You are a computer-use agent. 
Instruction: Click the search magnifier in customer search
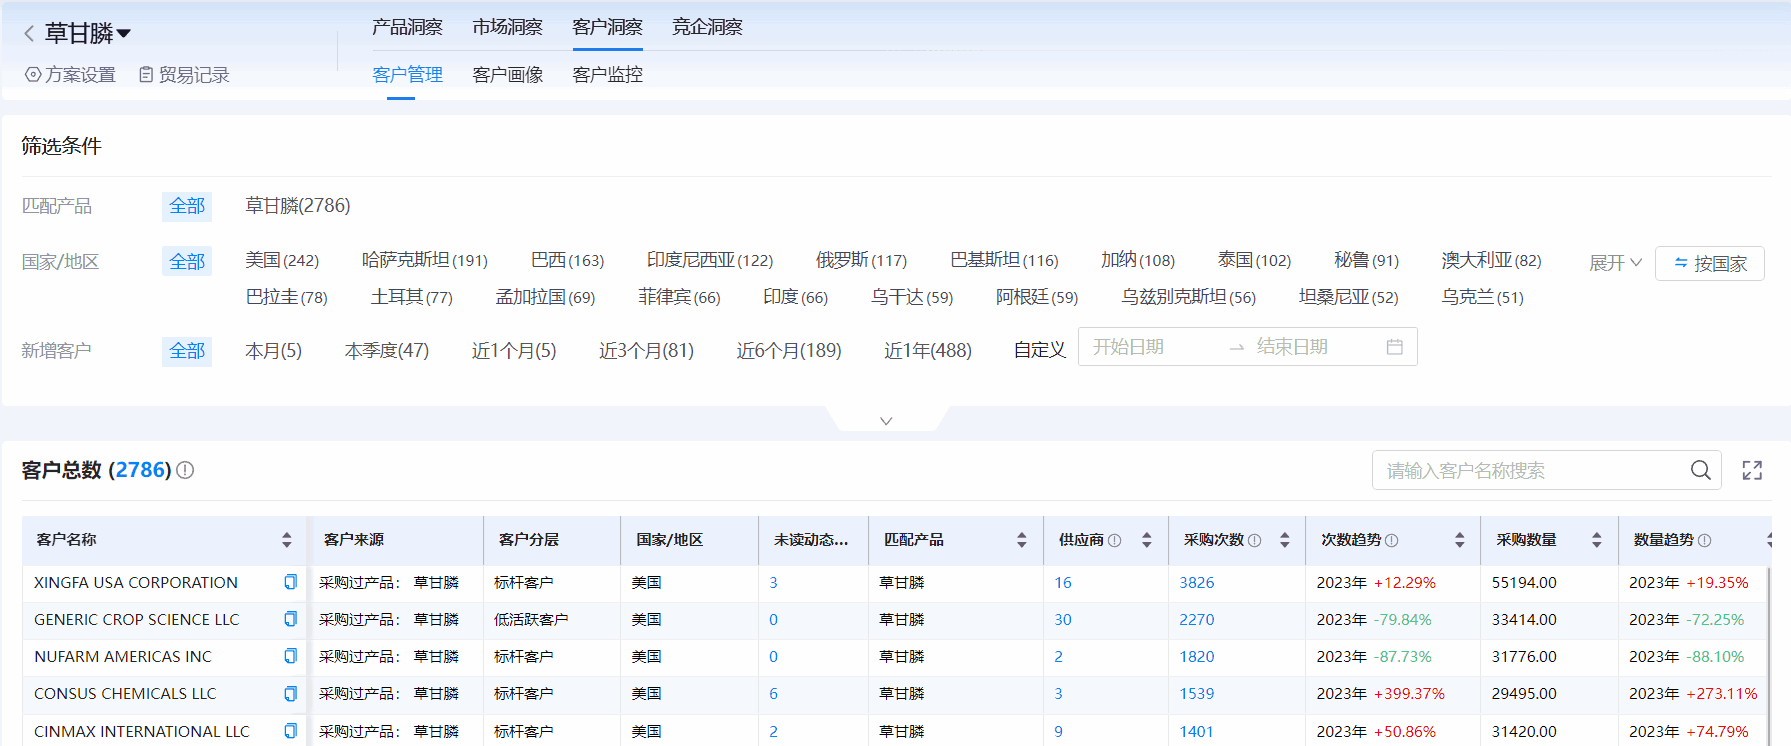tap(1700, 470)
